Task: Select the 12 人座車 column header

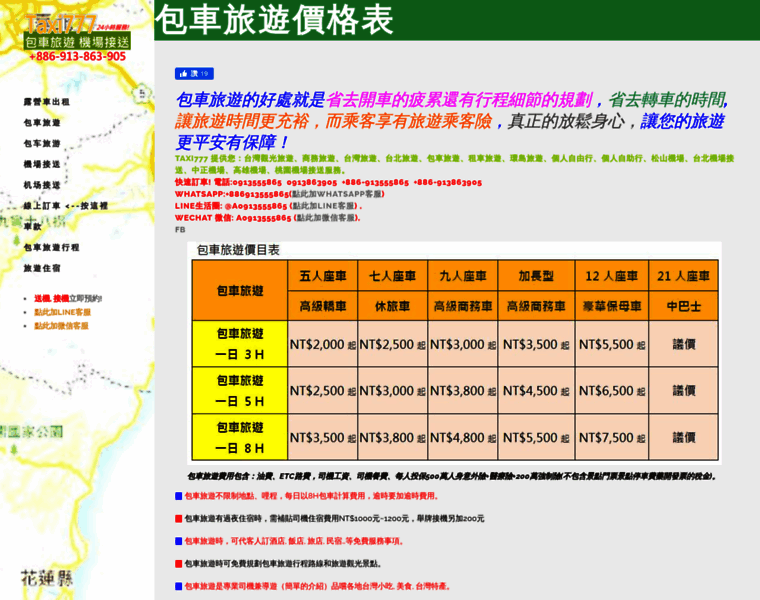Action: [612, 276]
